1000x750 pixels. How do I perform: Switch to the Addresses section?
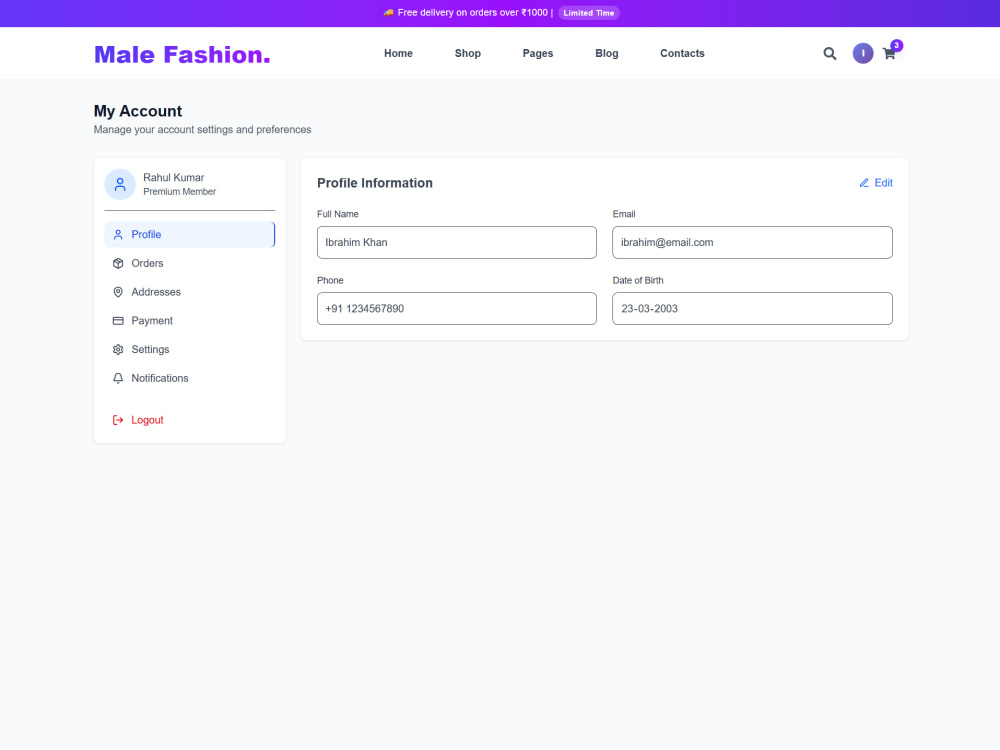pyautogui.click(x=189, y=292)
